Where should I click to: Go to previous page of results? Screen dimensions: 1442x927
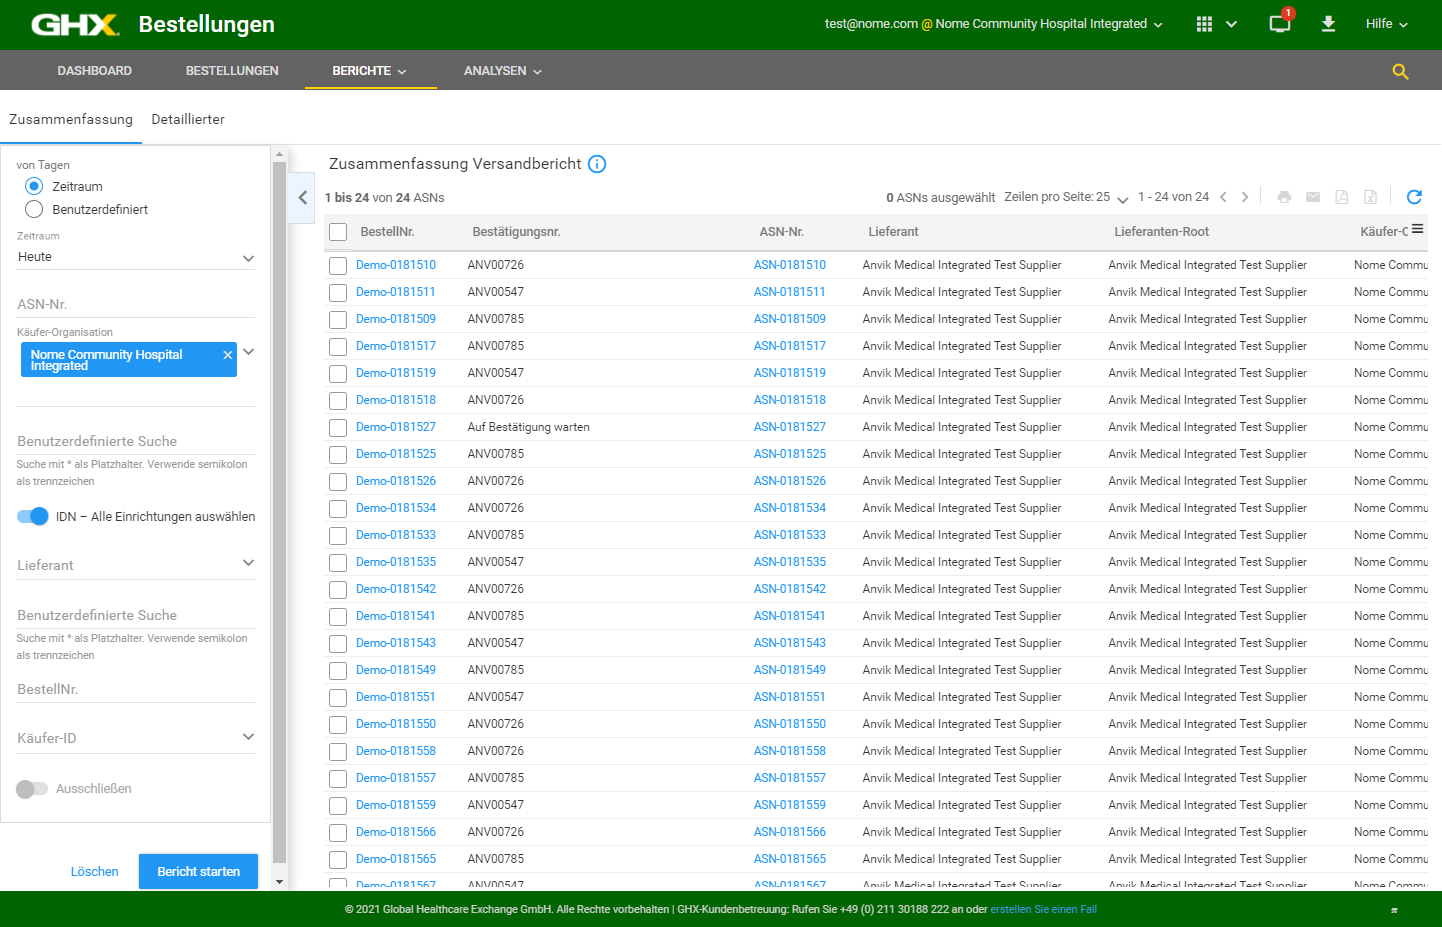[x=1223, y=197]
